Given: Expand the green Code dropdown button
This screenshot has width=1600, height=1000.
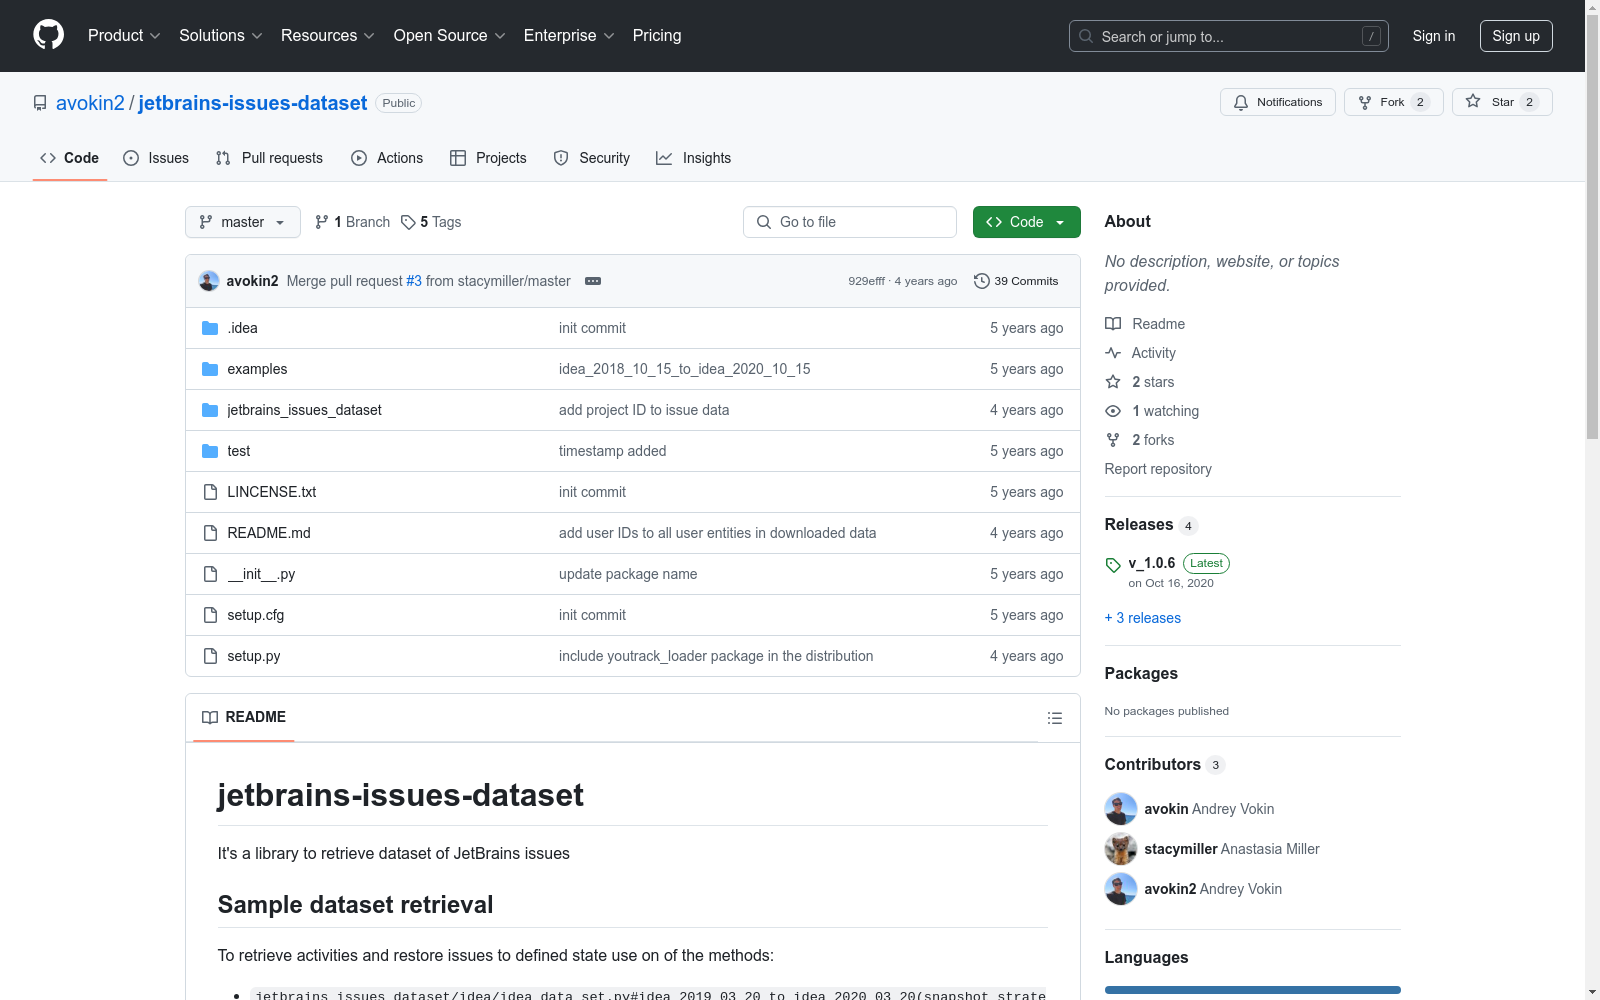Looking at the screenshot, I should pyautogui.click(x=1026, y=222).
